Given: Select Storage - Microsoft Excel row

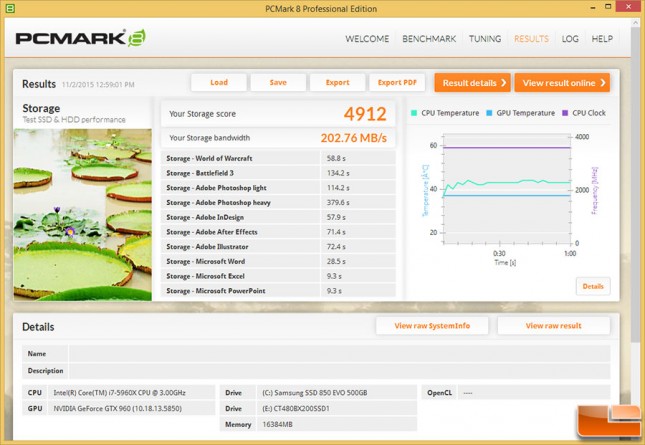Looking at the screenshot, I should [x=278, y=276].
